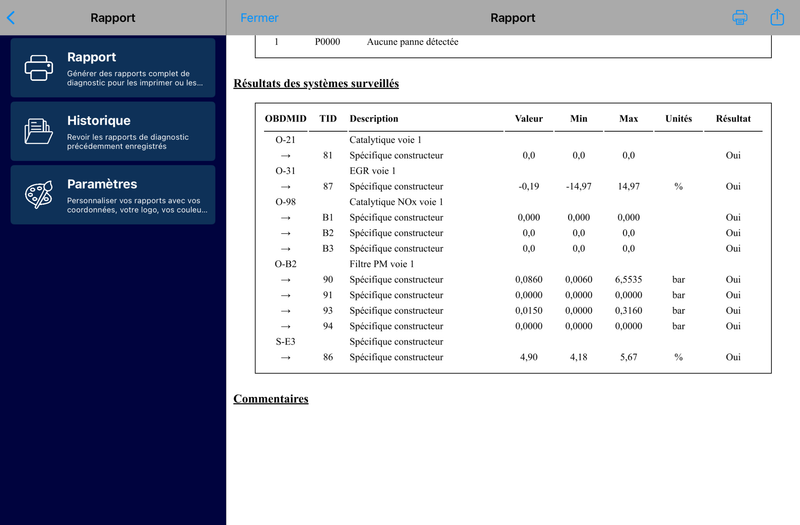
Task: Select the Filtre PM voie 1 row
Action: (x=513, y=264)
